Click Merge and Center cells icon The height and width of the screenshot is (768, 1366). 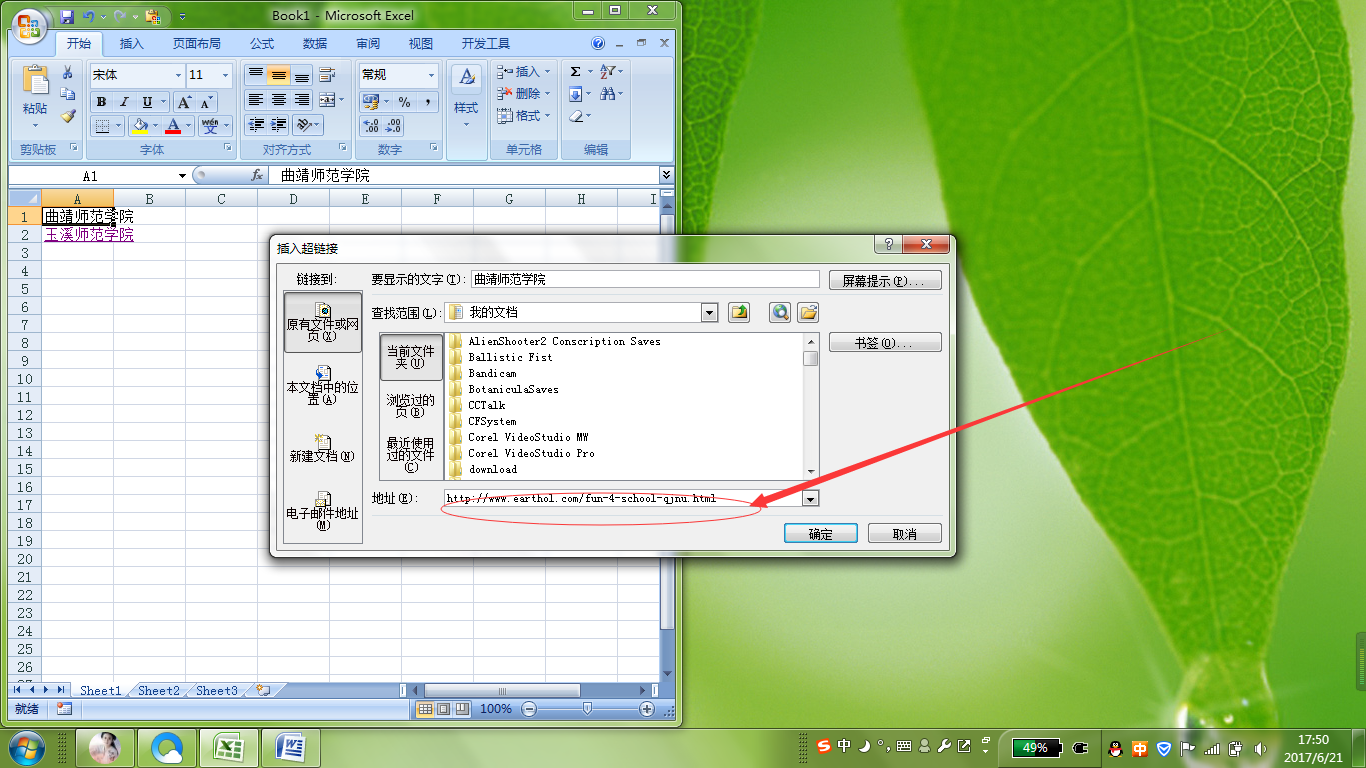click(x=326, y=100)
